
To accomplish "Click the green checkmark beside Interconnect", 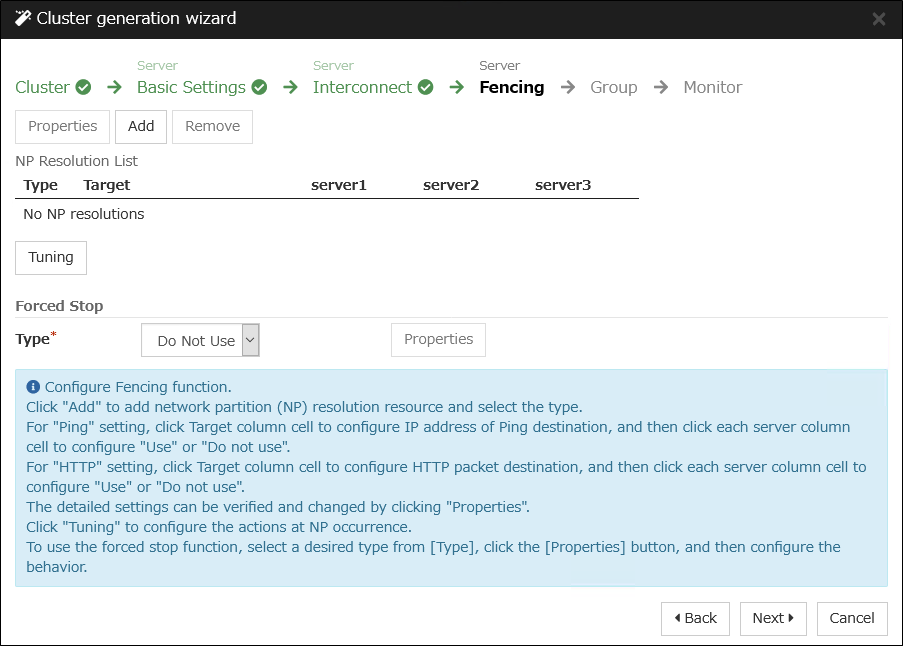I will click(425, 87).
